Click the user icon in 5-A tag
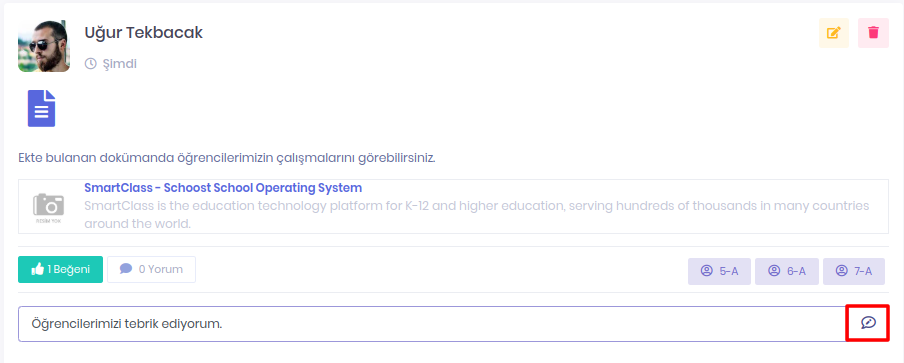904x363 pixels. (x=707, y=271)
